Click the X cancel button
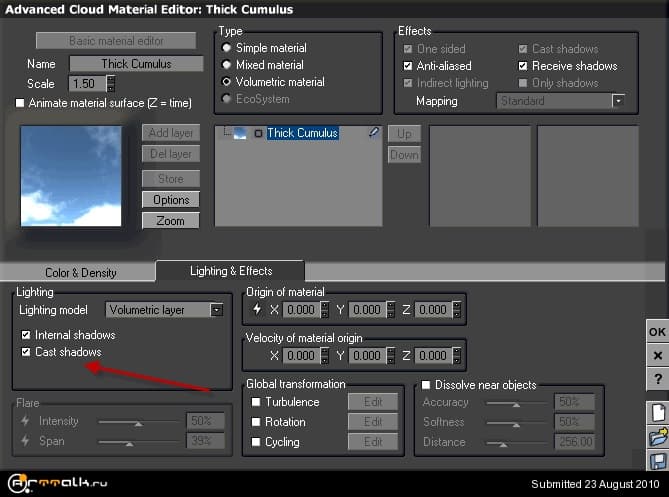 point(657,355)
